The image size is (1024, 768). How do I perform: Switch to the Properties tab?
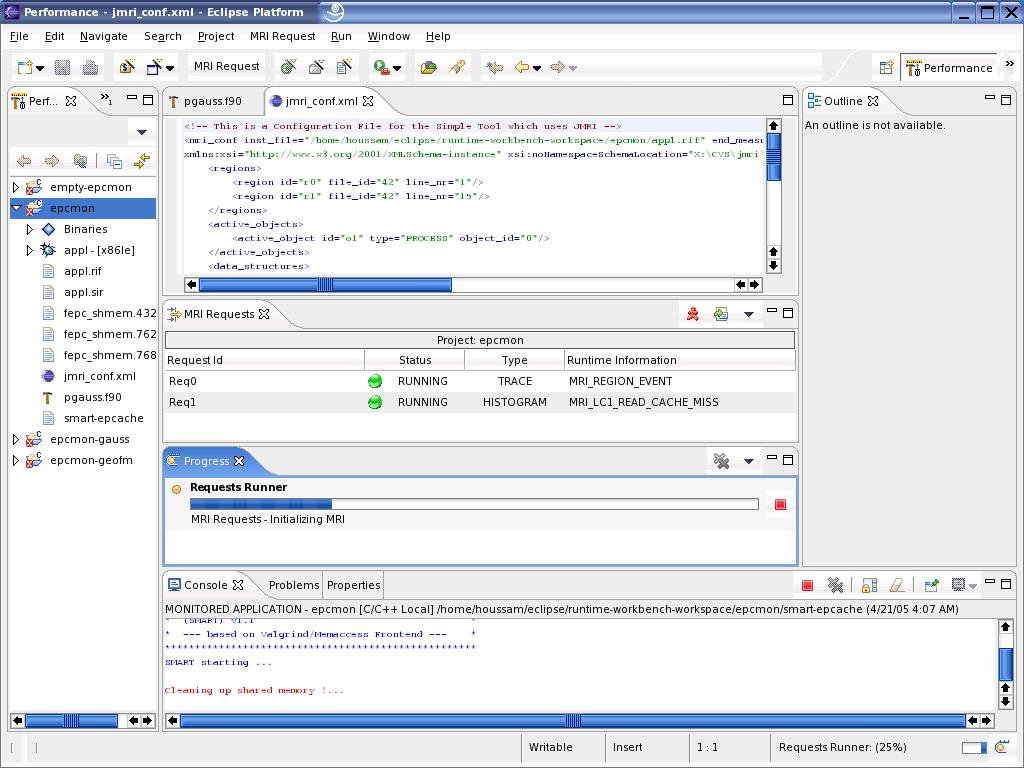(353, 585)
